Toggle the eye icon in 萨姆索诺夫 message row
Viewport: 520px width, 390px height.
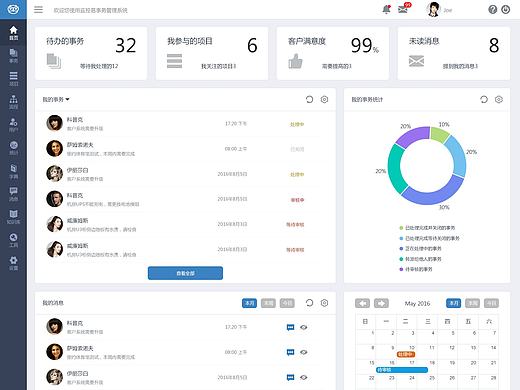(x=303, y=352)
